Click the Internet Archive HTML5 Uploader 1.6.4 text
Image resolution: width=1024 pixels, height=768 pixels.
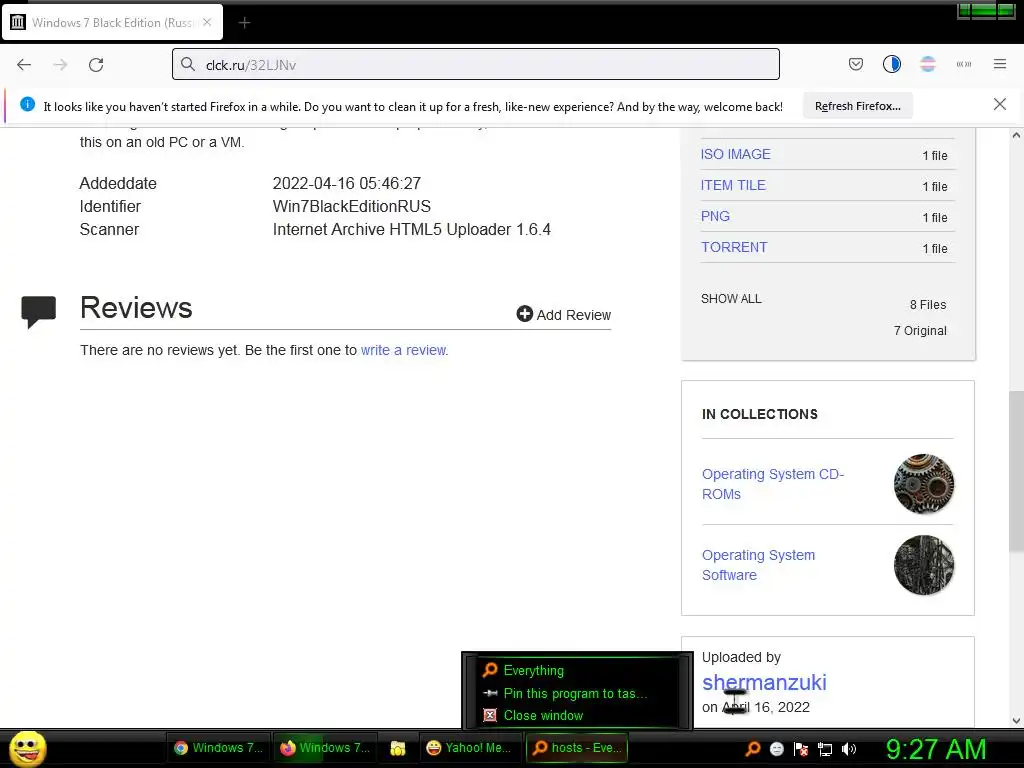411,230
